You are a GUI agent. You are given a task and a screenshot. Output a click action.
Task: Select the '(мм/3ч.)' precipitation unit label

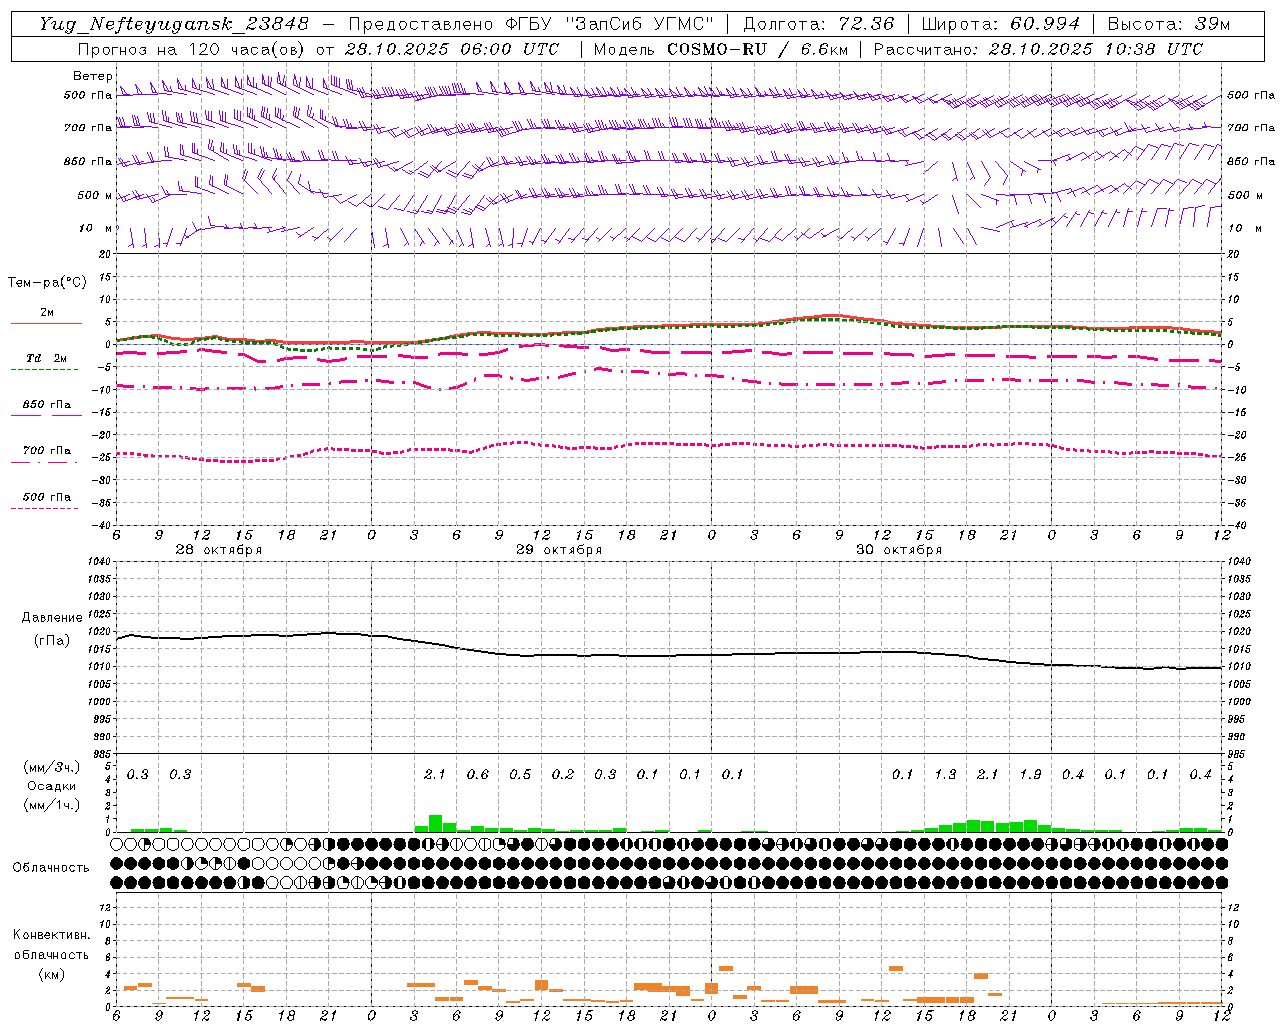pyautogui.click(x=52, y=767)
